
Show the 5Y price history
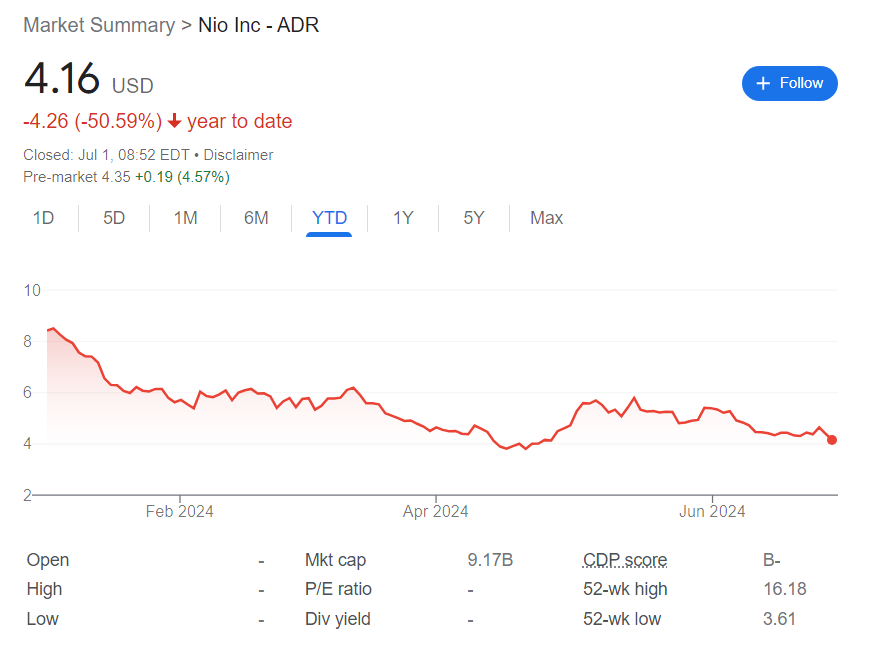pyautogui.click(x=474, y=218)
